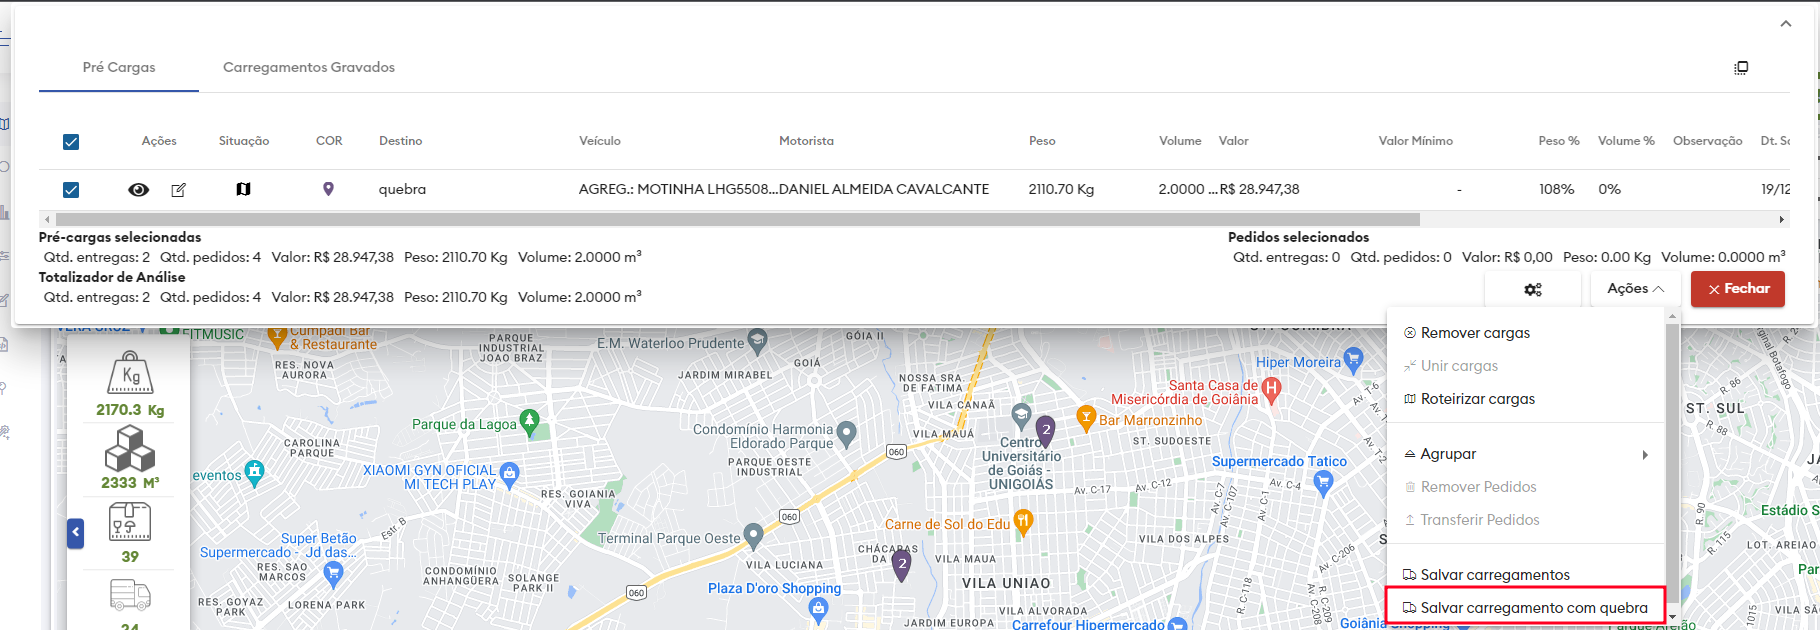Uncheck the quebra row checkbox

coord(71,190)
